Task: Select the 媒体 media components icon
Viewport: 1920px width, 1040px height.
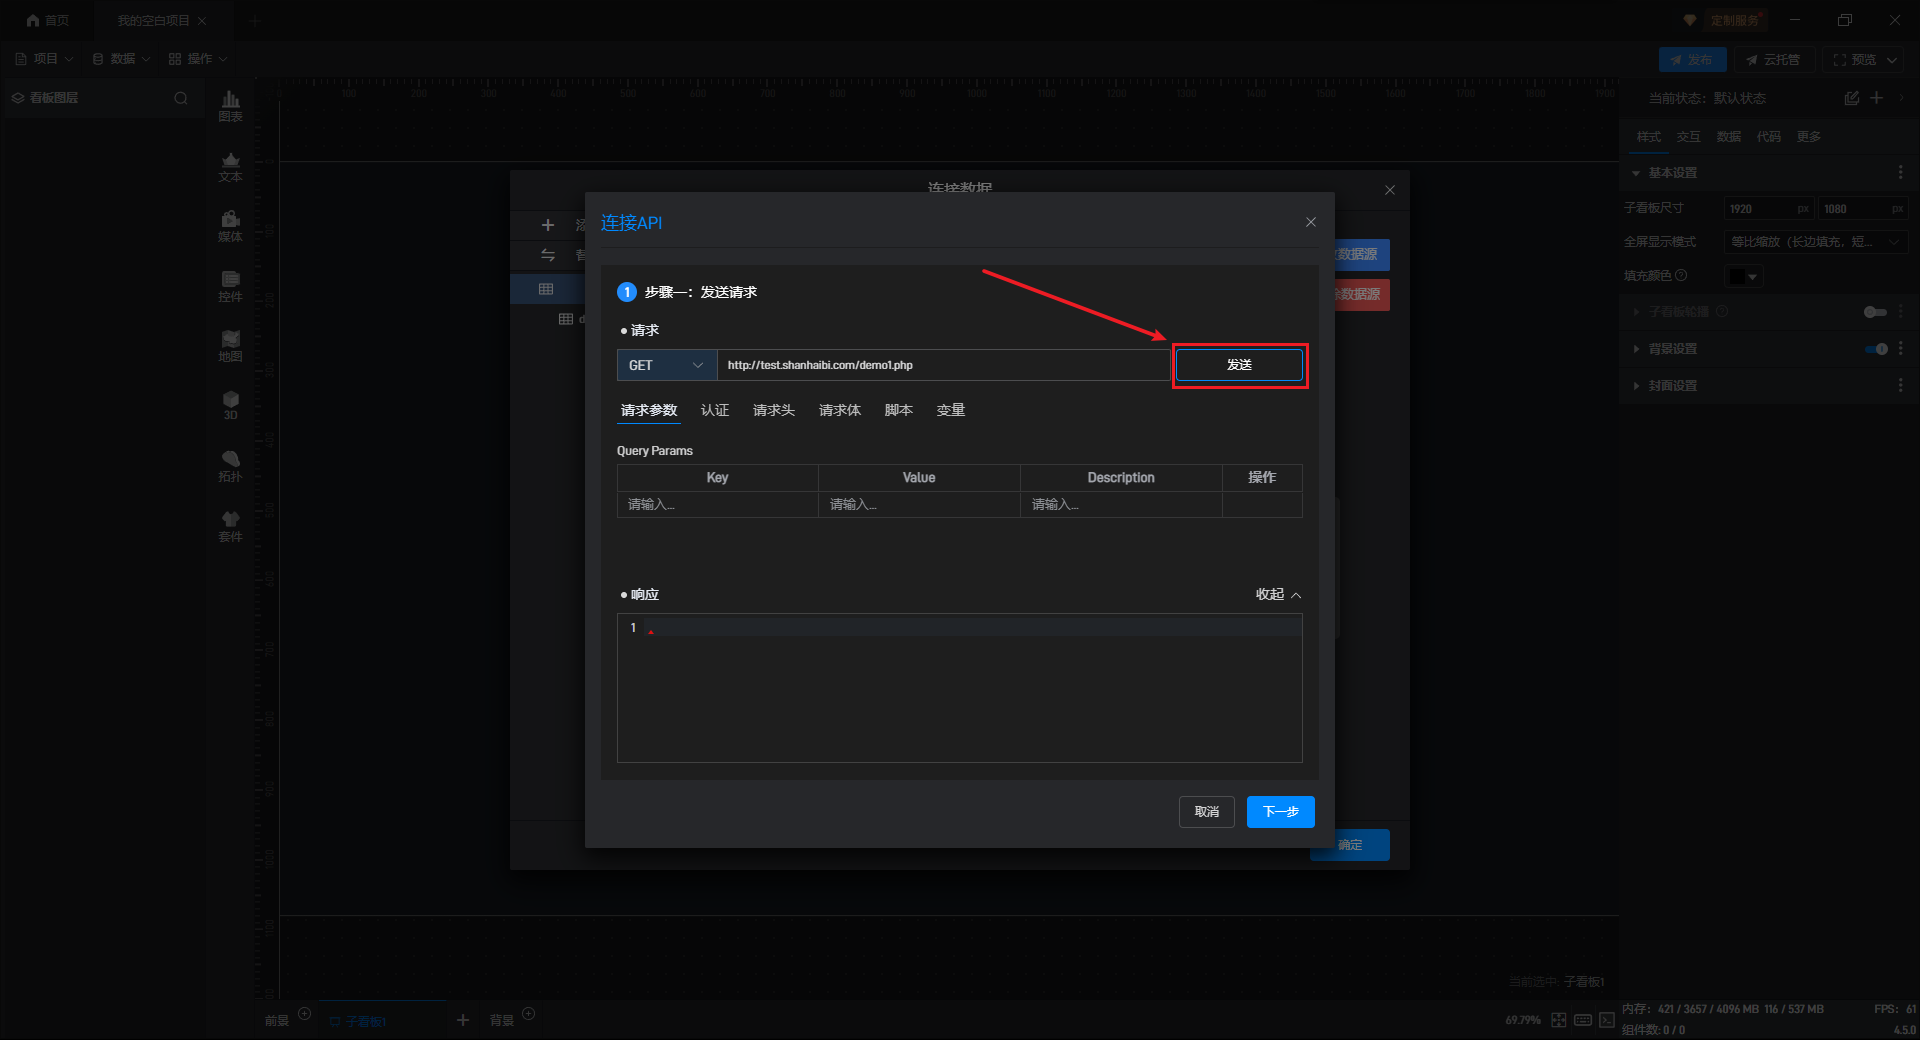Action: (x=230, y=225)
